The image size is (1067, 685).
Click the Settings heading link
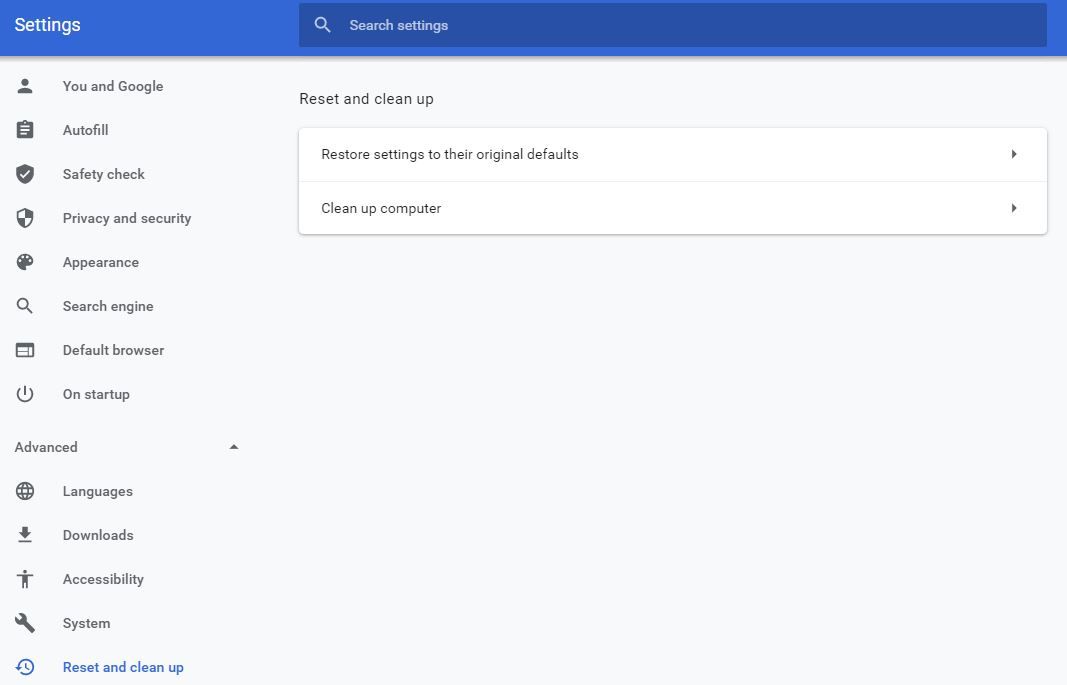(x=47, y=25)
